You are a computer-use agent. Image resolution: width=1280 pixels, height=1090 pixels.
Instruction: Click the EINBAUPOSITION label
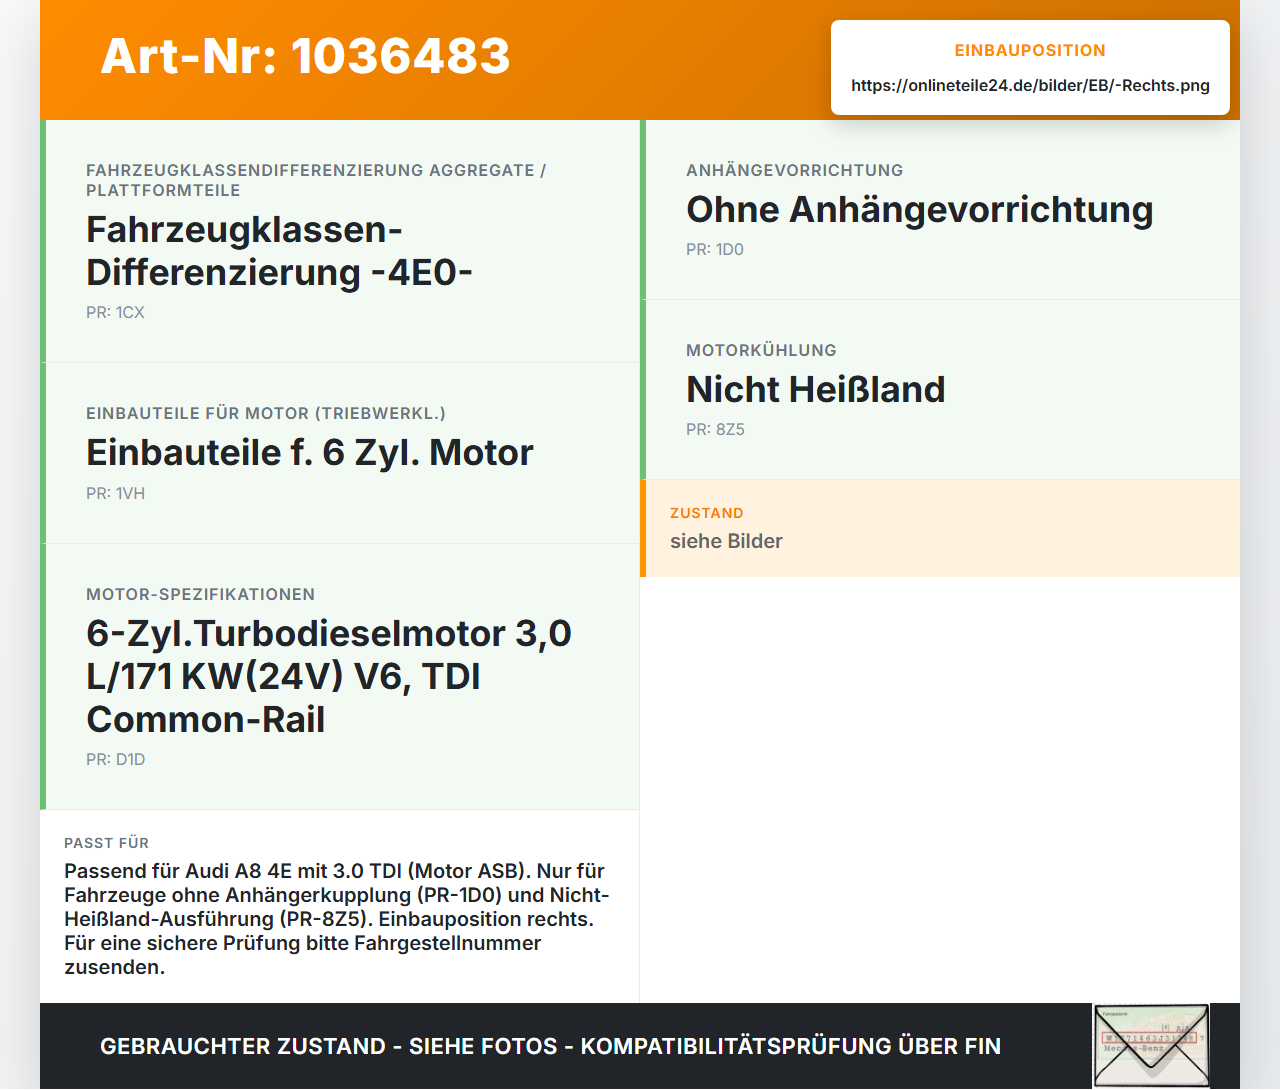point(1030,50)
